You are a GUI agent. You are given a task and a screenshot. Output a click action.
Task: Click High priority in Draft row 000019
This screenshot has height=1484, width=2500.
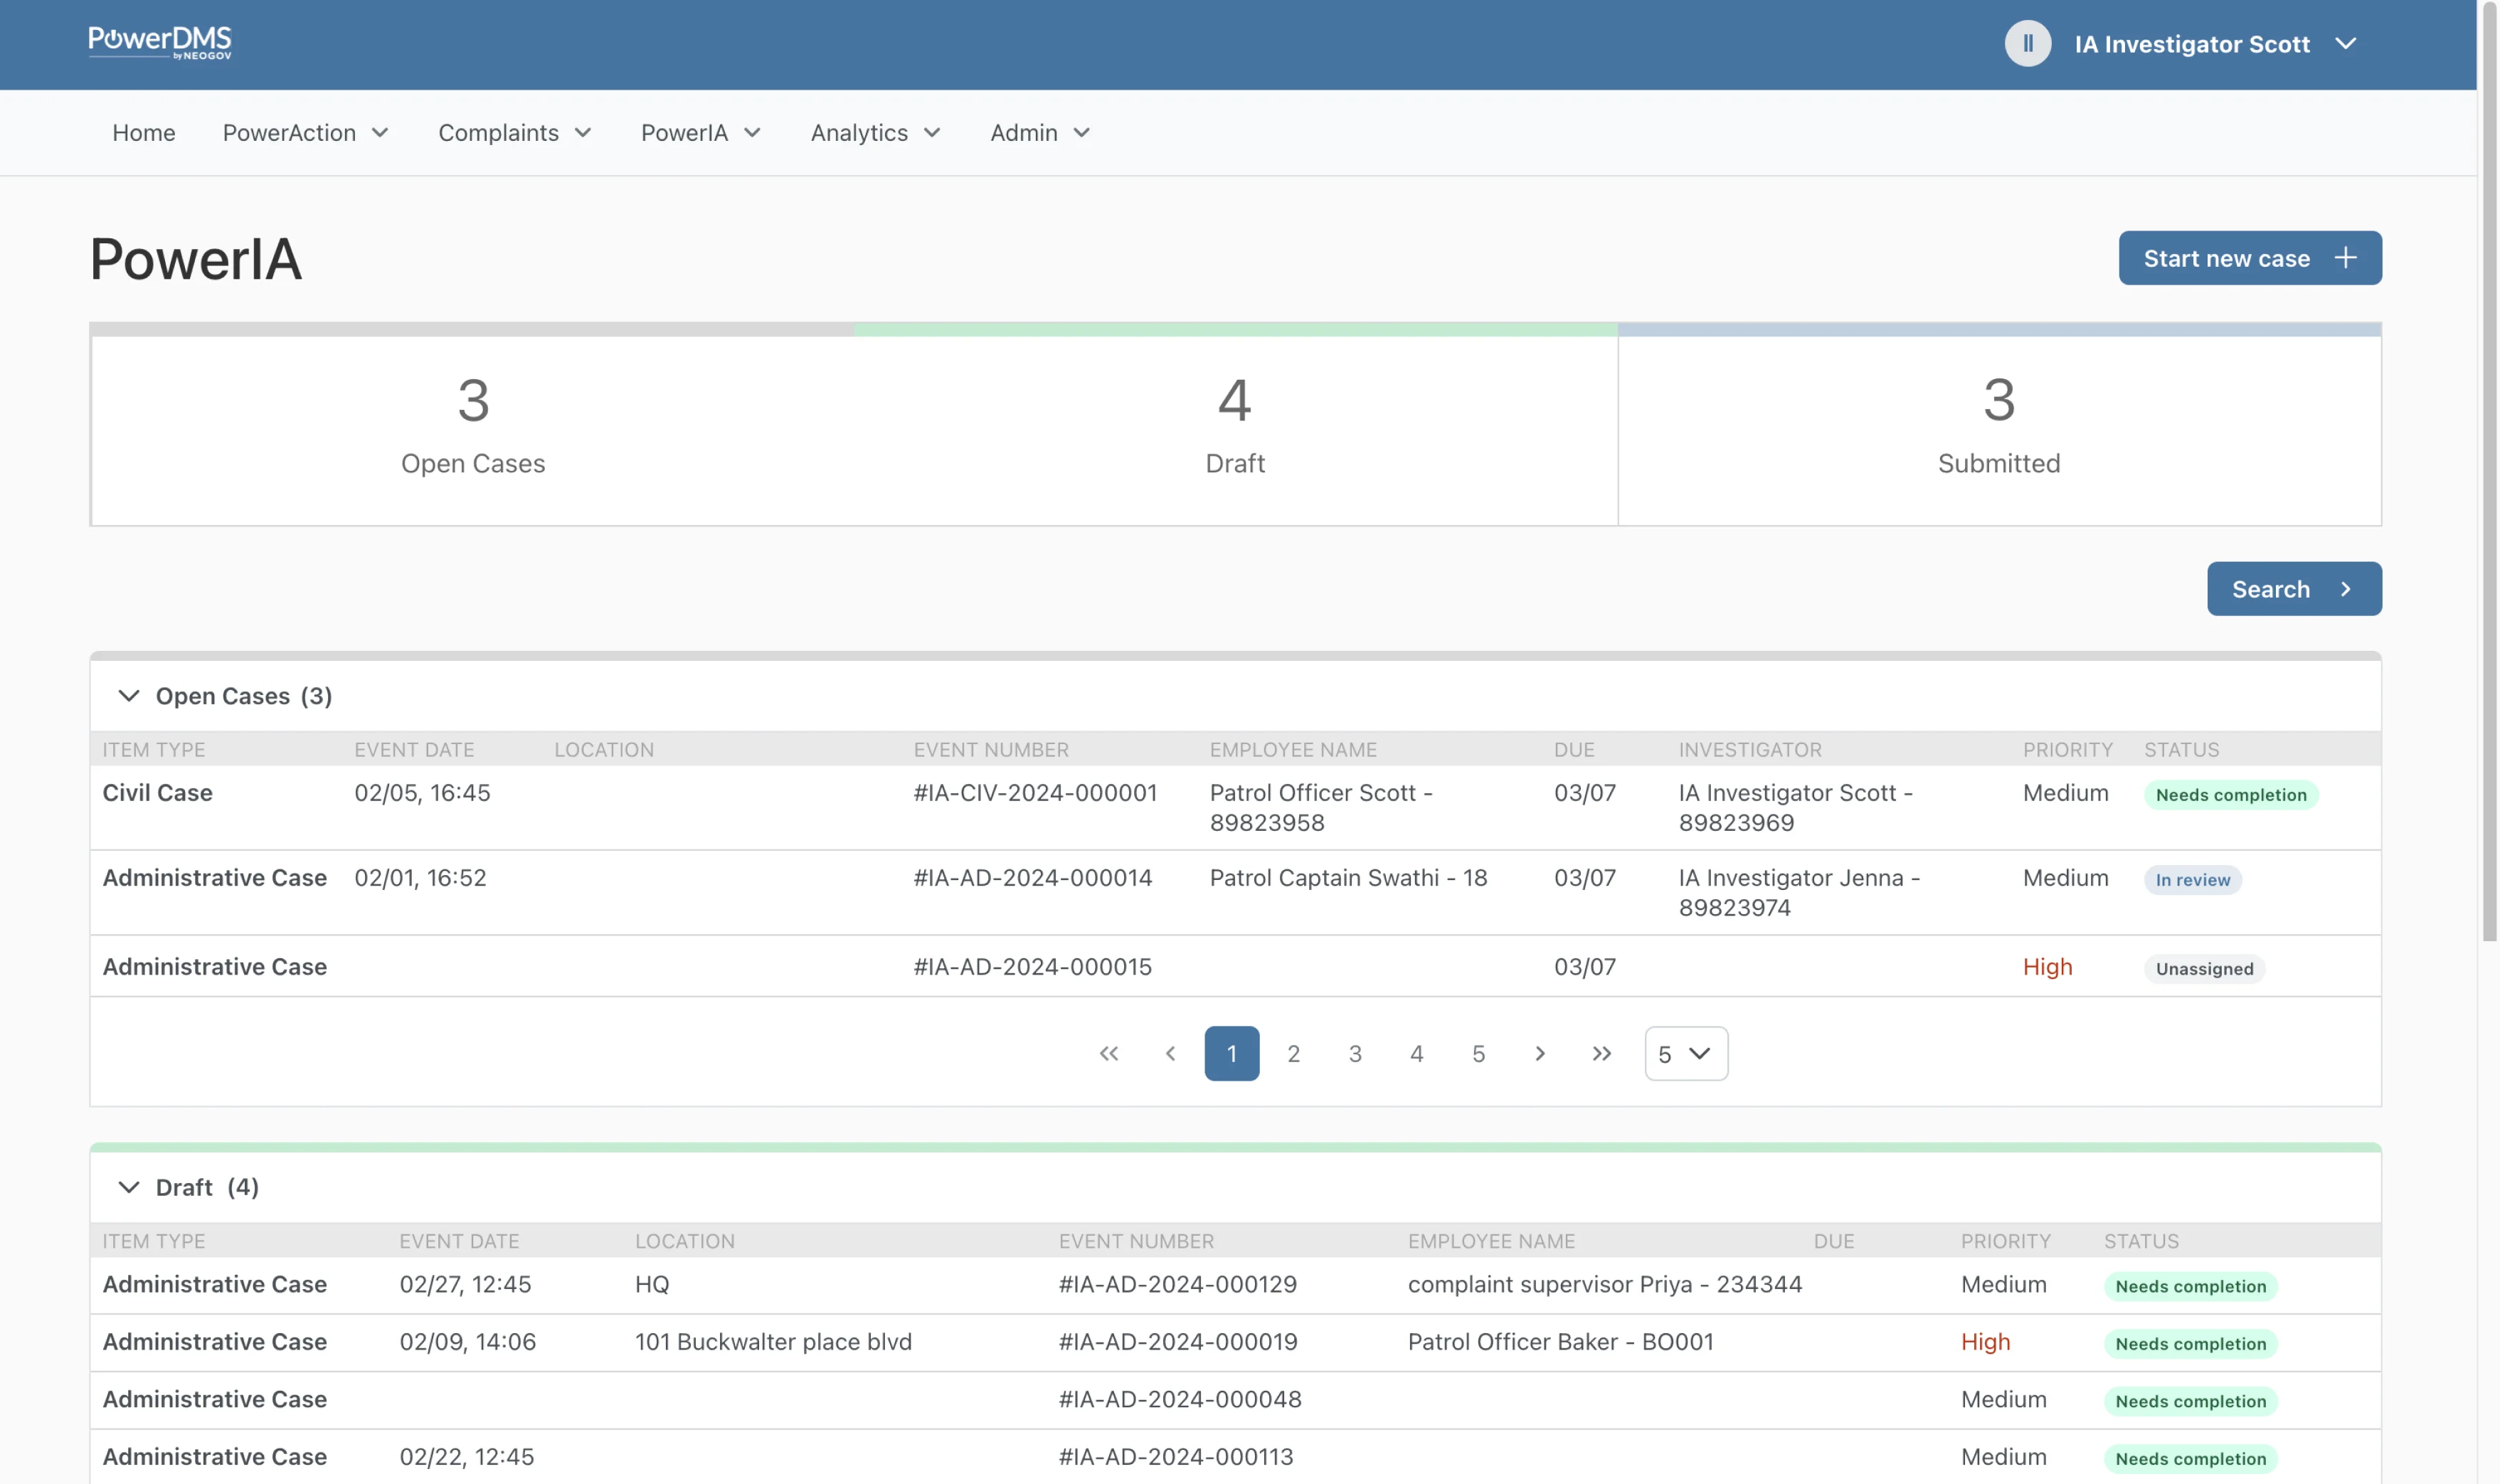point(1985,1341)
